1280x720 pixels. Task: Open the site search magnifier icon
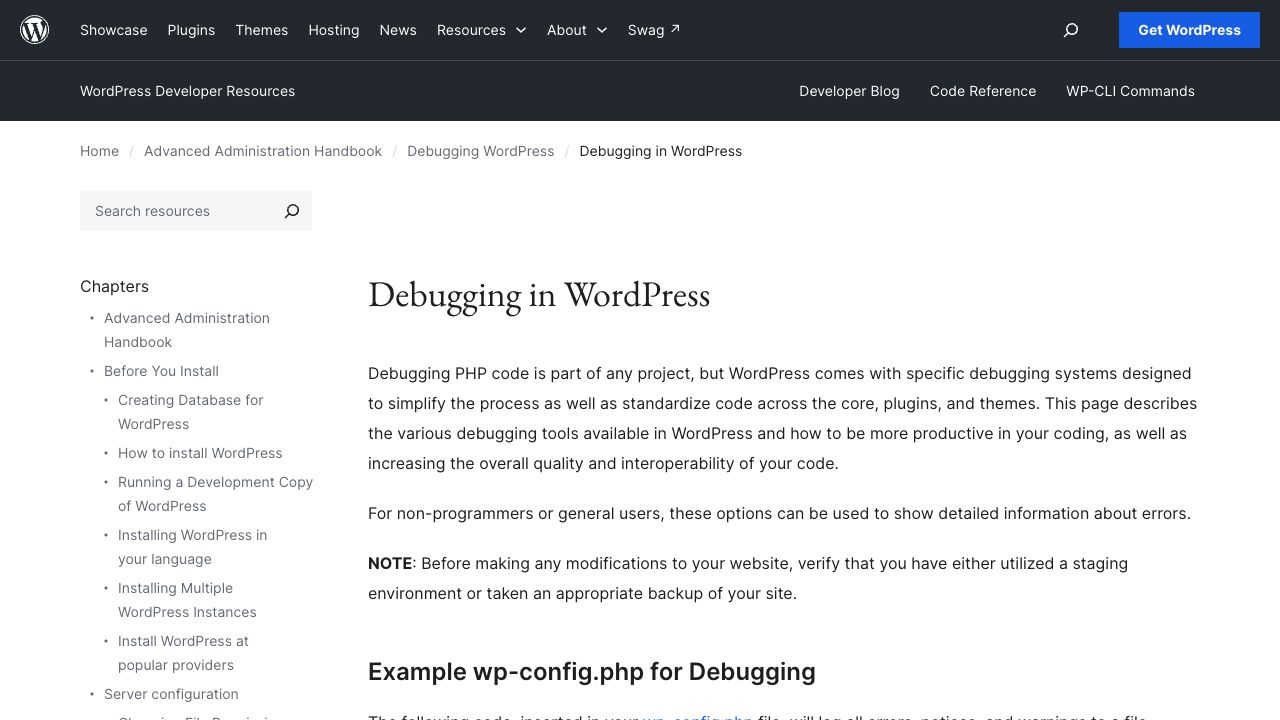click(x=1071, y=30)
